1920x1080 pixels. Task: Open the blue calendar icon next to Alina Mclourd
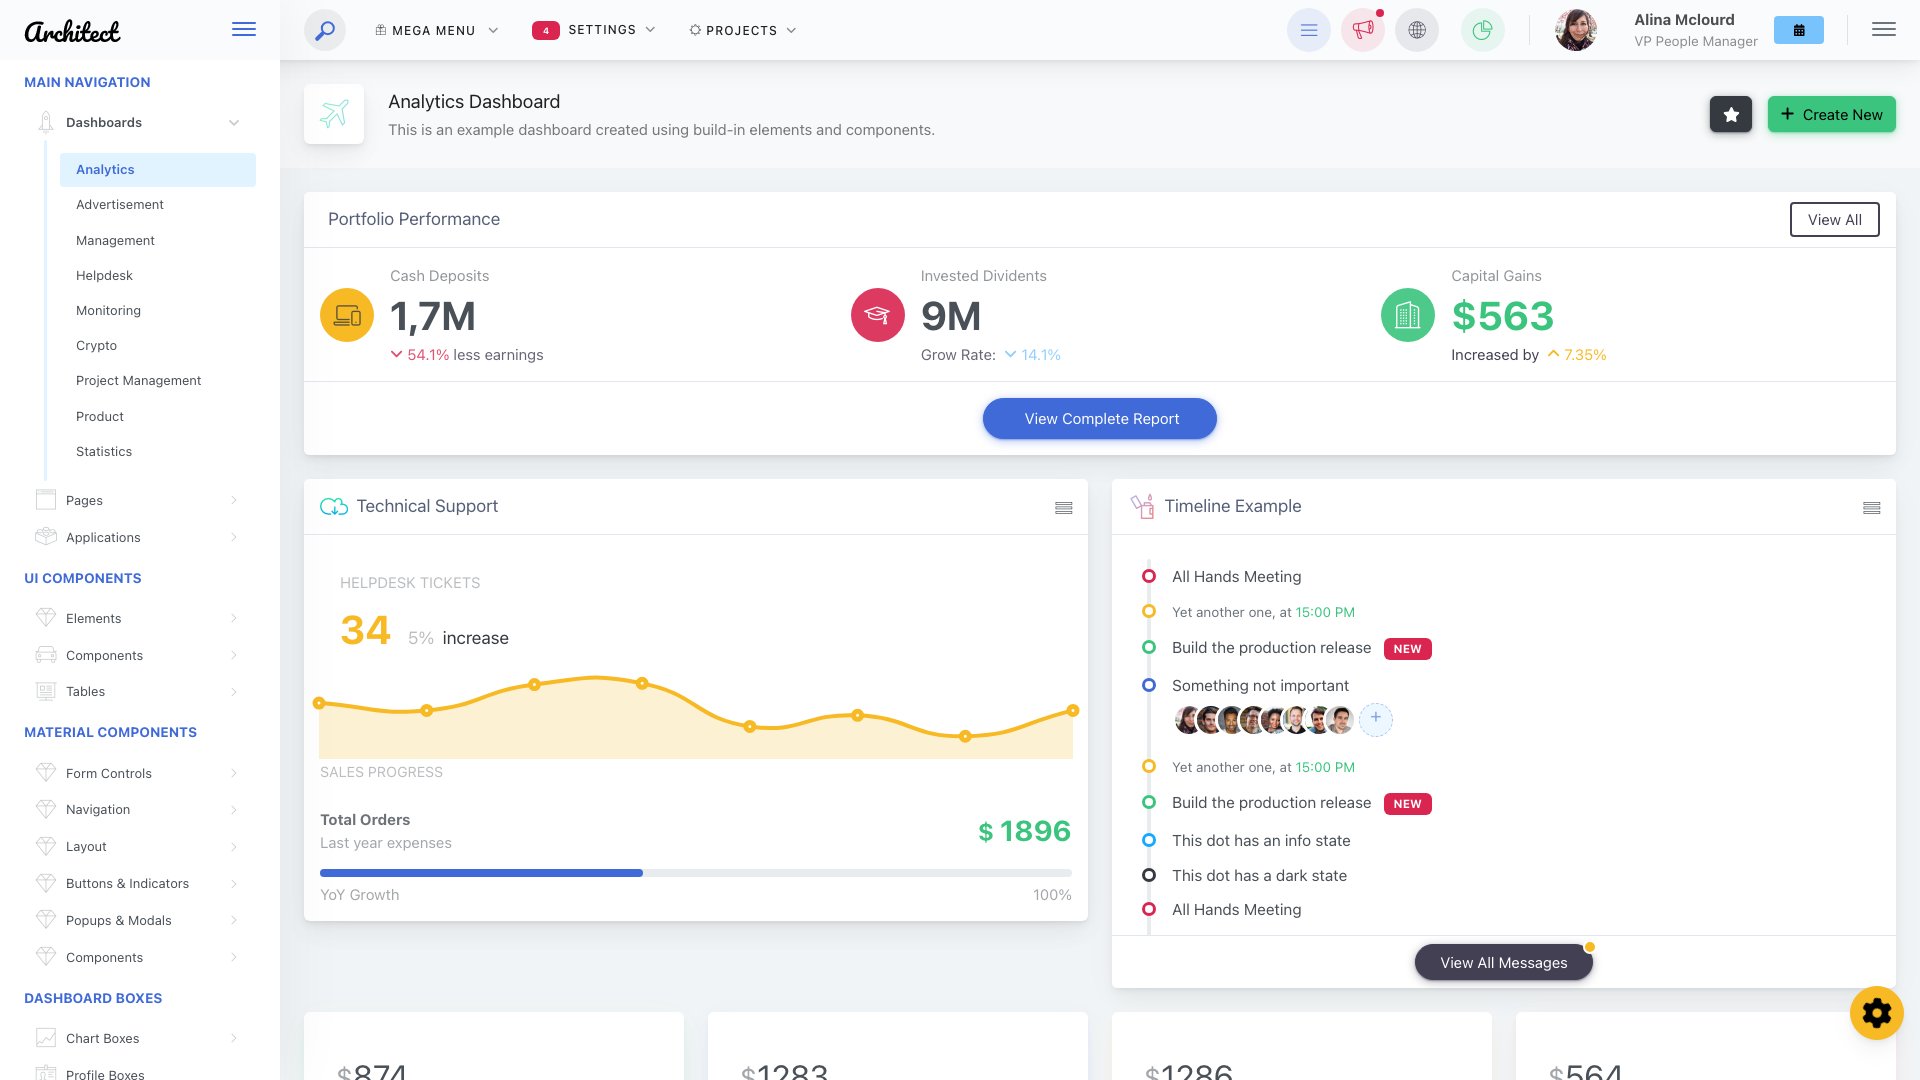coord(1798,30)
